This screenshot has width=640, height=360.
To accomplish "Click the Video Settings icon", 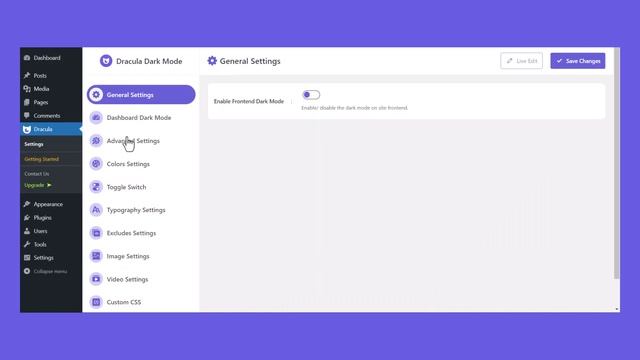I will click(96, 279).
